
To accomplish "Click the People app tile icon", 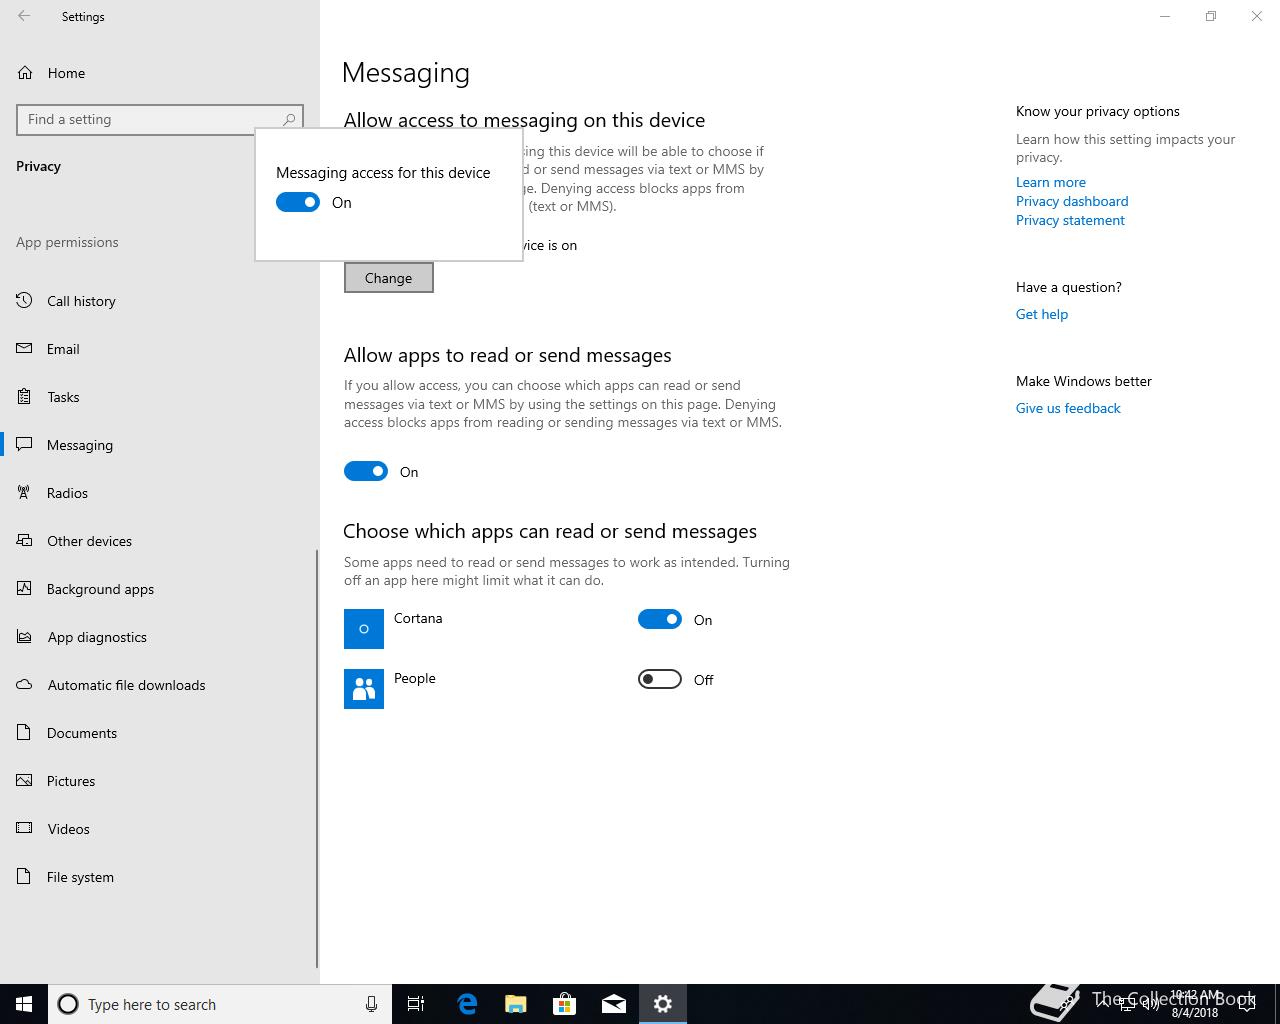I will click(364, 689).
